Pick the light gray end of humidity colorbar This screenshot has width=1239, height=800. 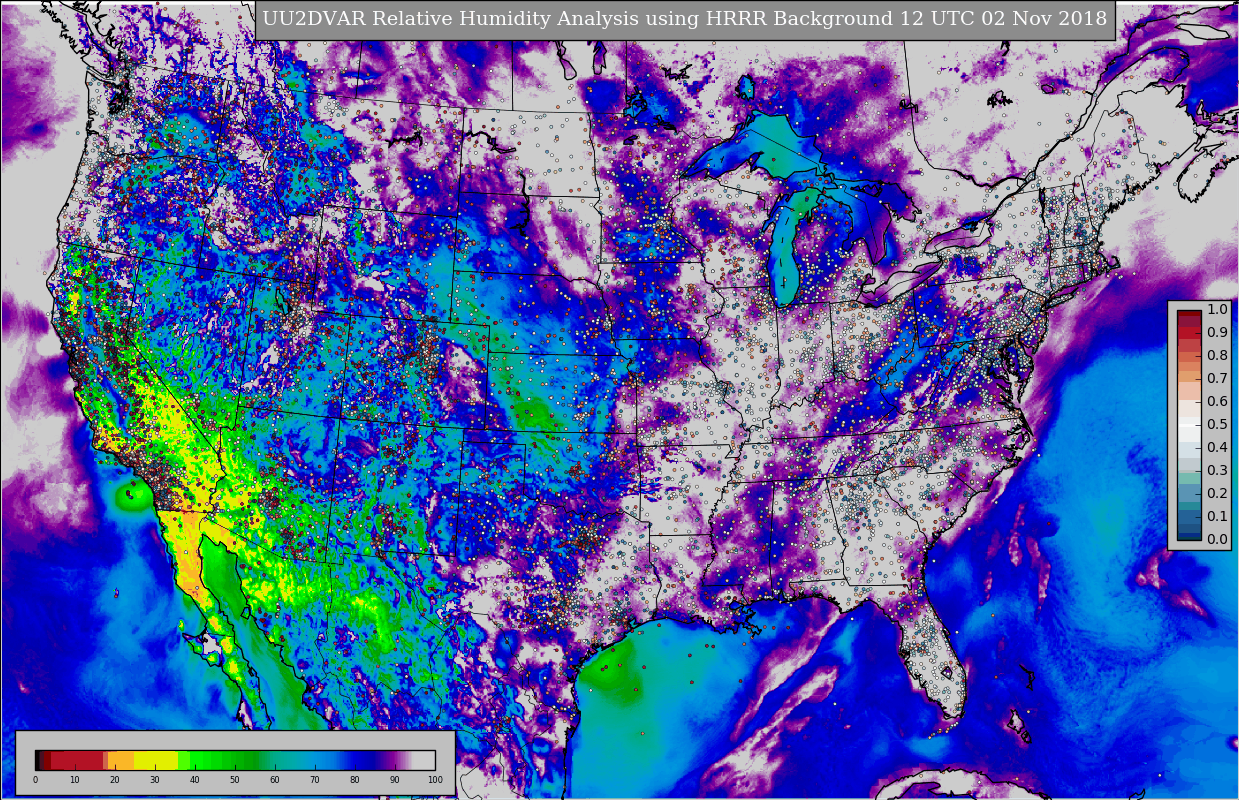click(423, 760)
